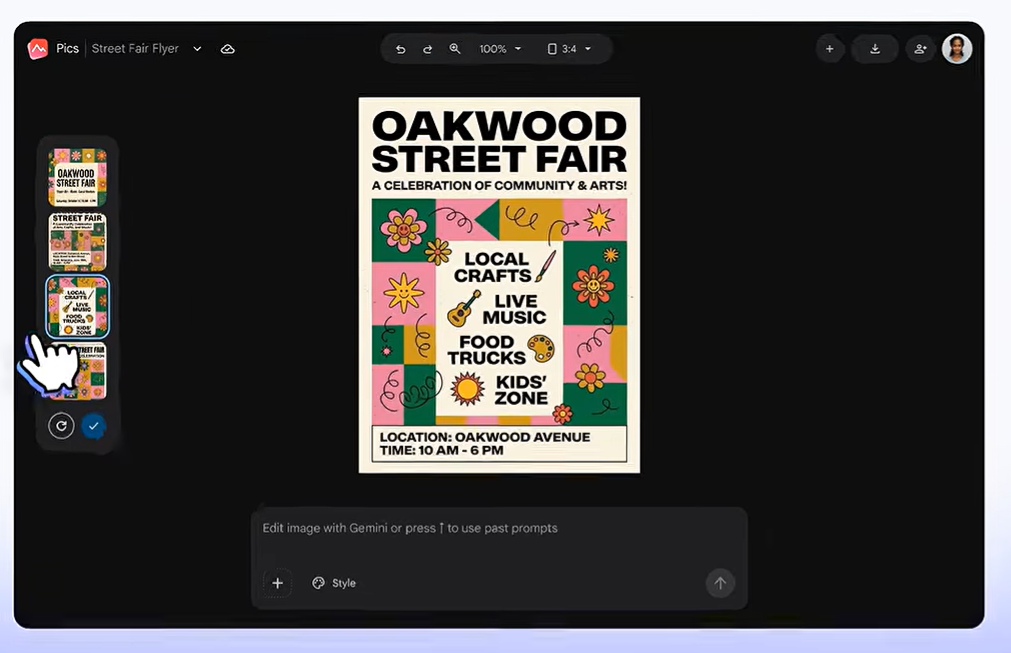Add attachment with prompt plus button
The image size is (1011, 653).
click(x=277, y=583)
